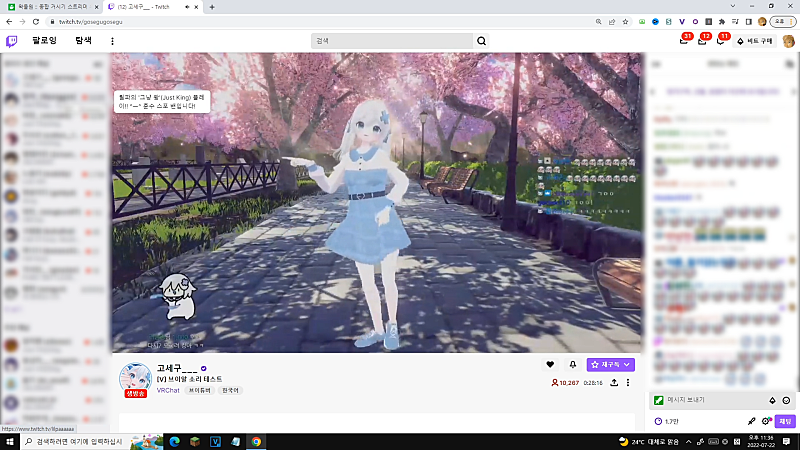Open the moderator sword icon in chat
The height and width of the screenshot is (450, 800).
pos(752,421)
